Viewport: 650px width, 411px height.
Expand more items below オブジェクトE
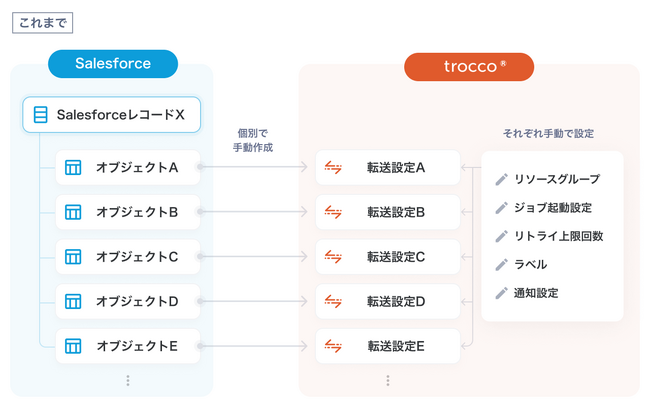pos(128,381)
